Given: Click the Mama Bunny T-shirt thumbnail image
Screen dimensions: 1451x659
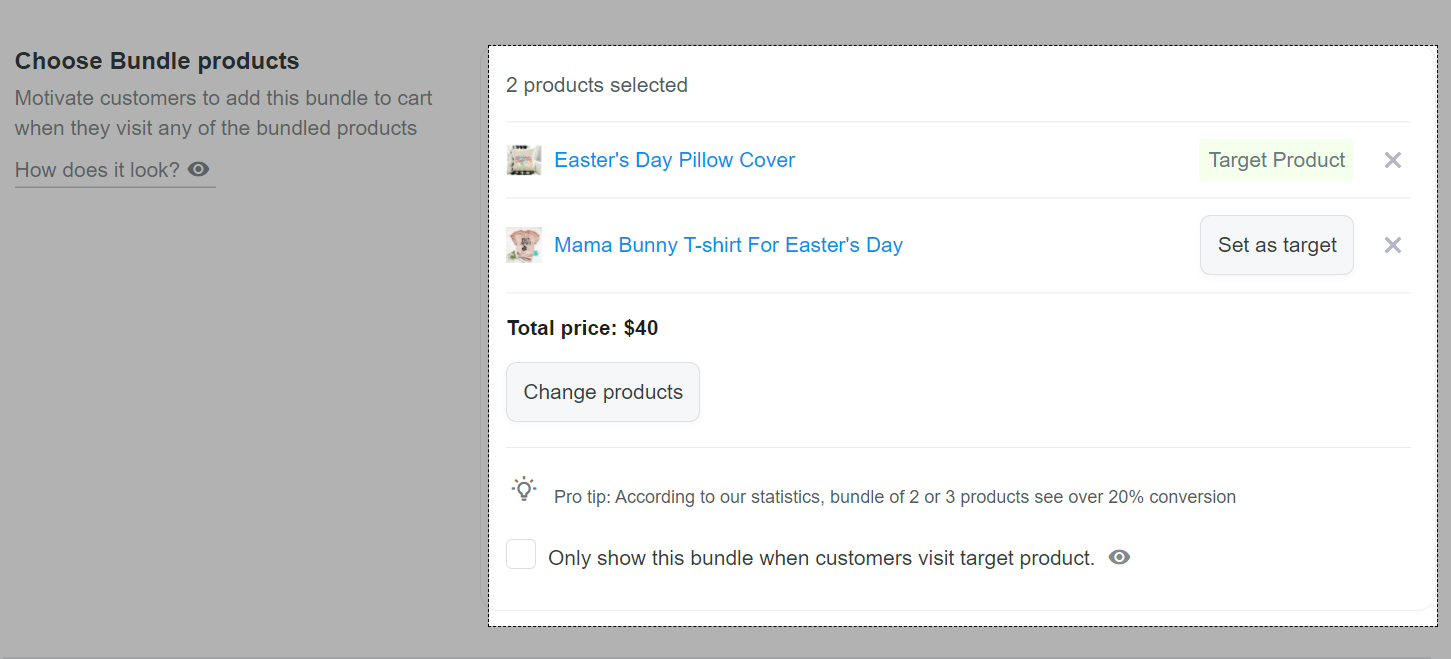Looking at the screenshot, I should point(524,245).
